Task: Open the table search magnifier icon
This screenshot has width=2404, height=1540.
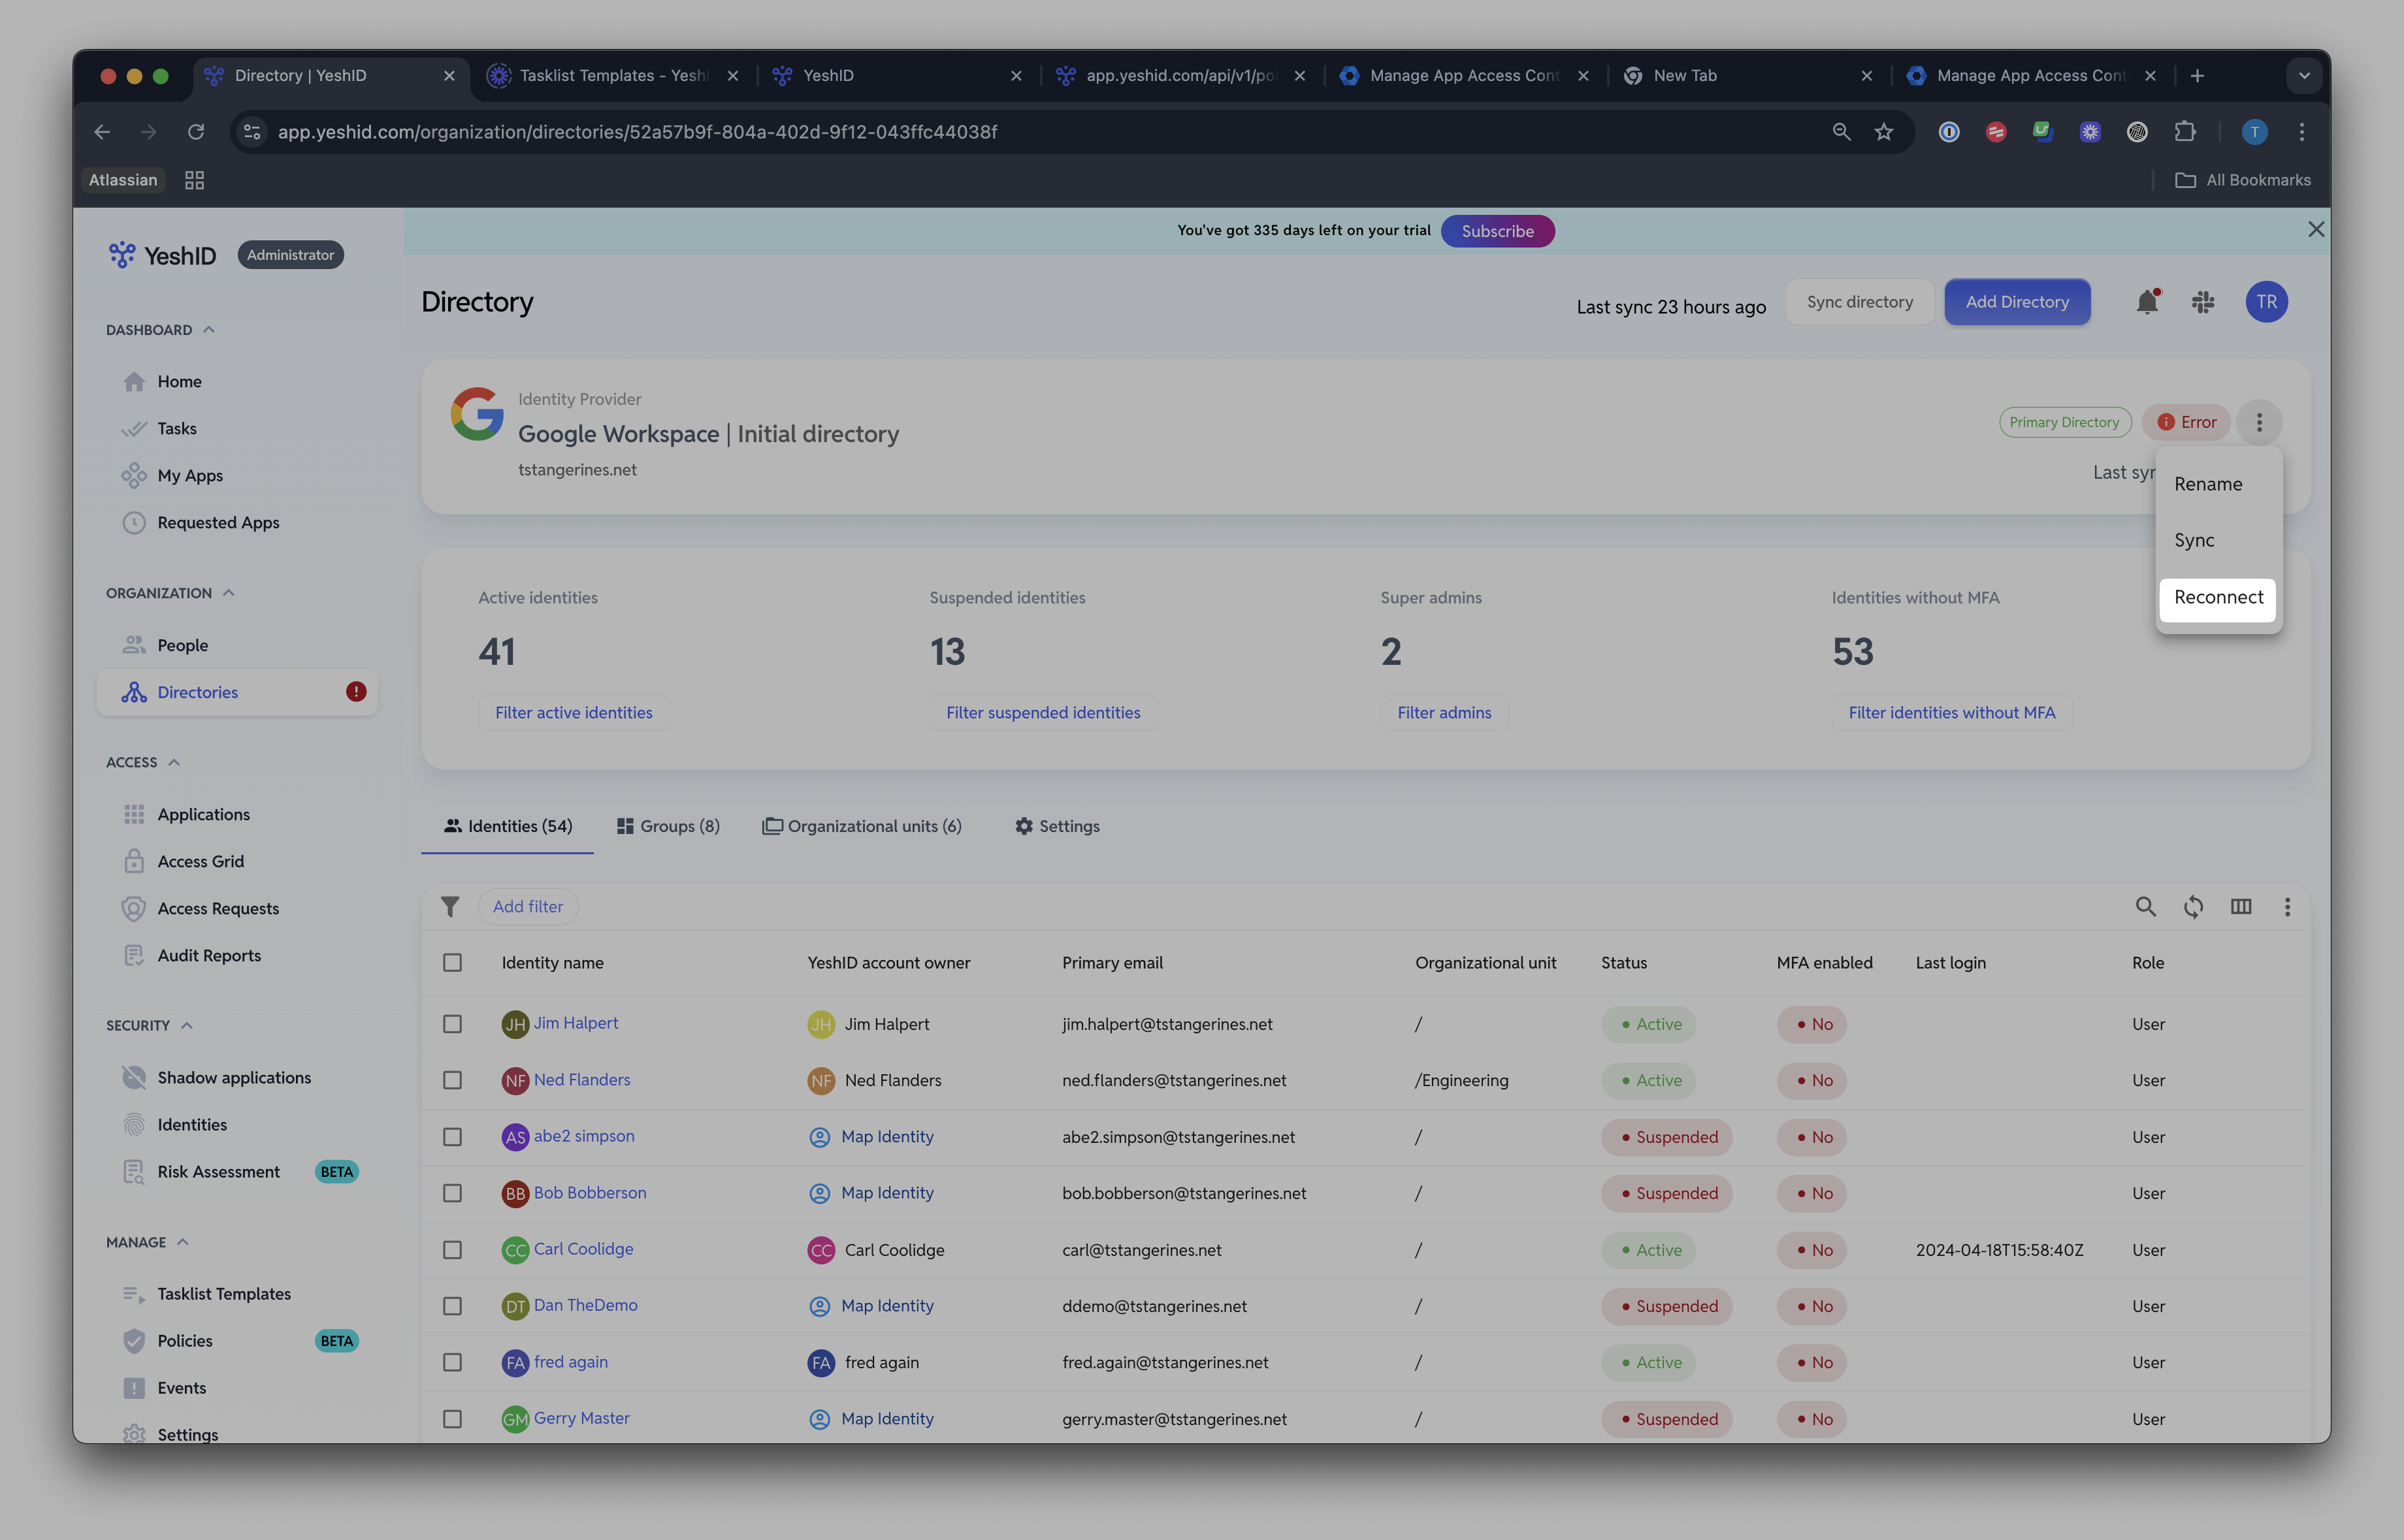Action: tap(2145, 907)
